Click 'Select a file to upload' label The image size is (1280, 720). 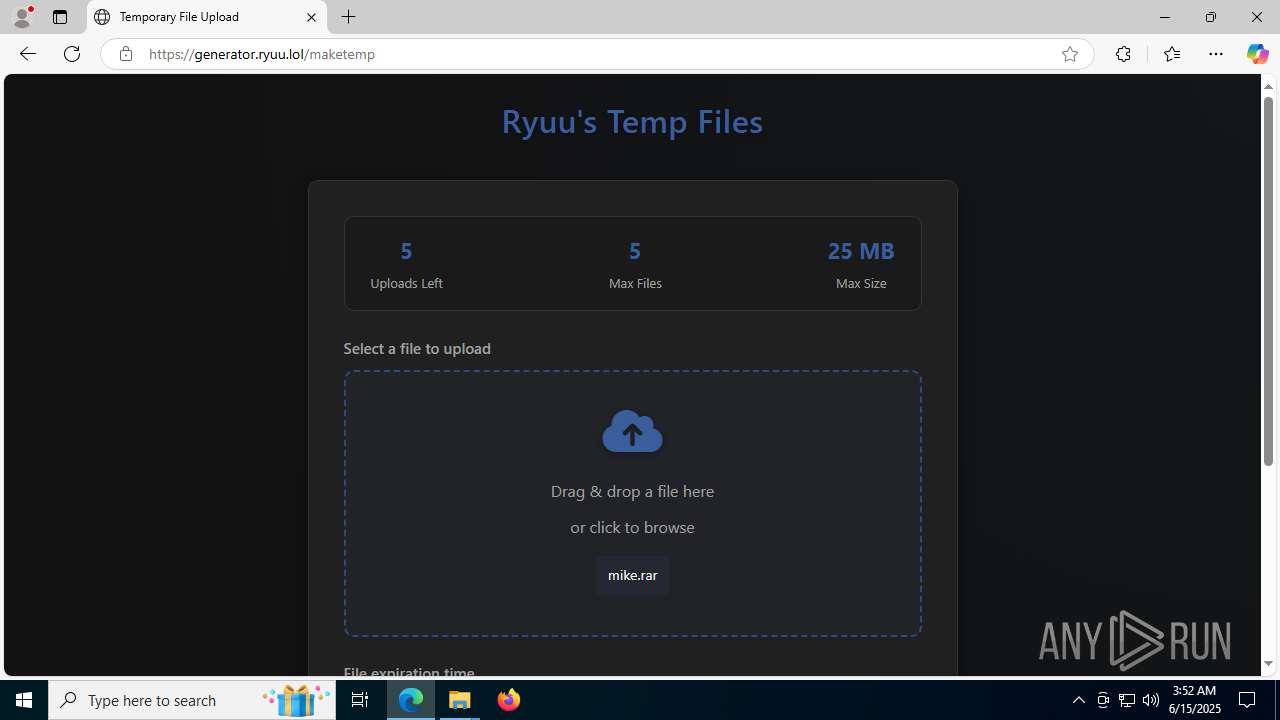pos(417,348)
